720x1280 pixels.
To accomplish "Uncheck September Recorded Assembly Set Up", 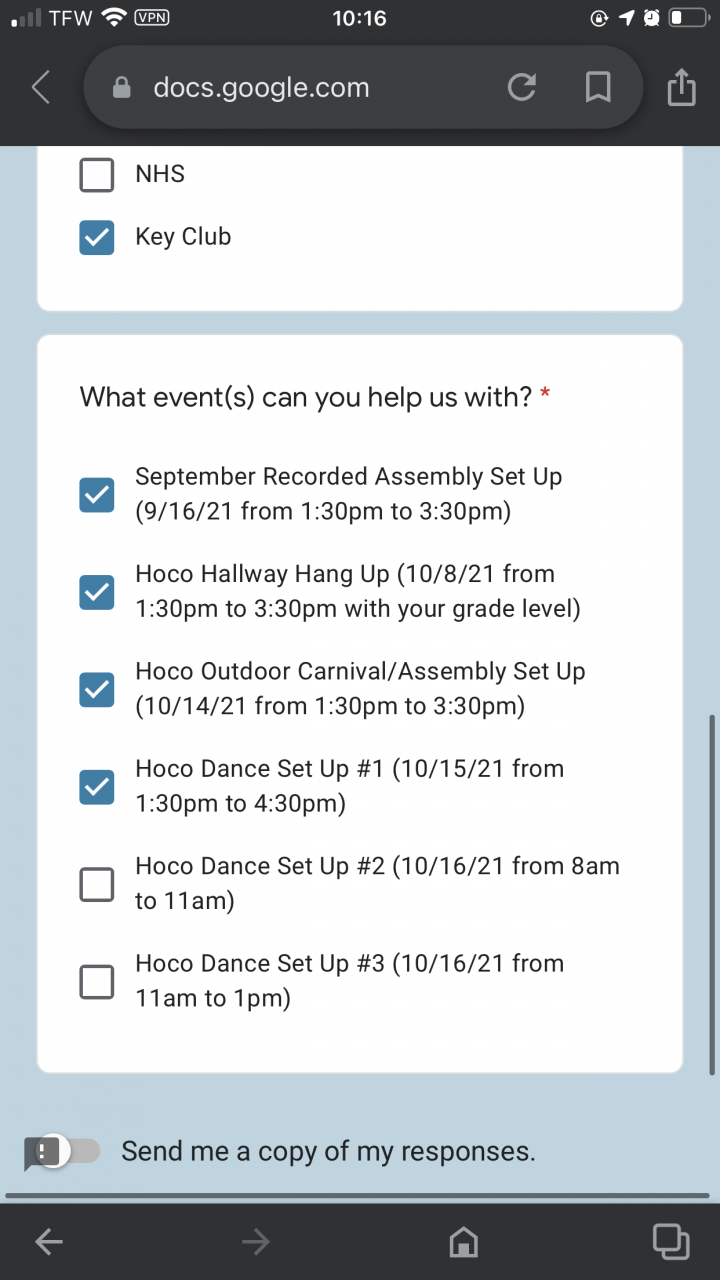I will coord(97,494).
